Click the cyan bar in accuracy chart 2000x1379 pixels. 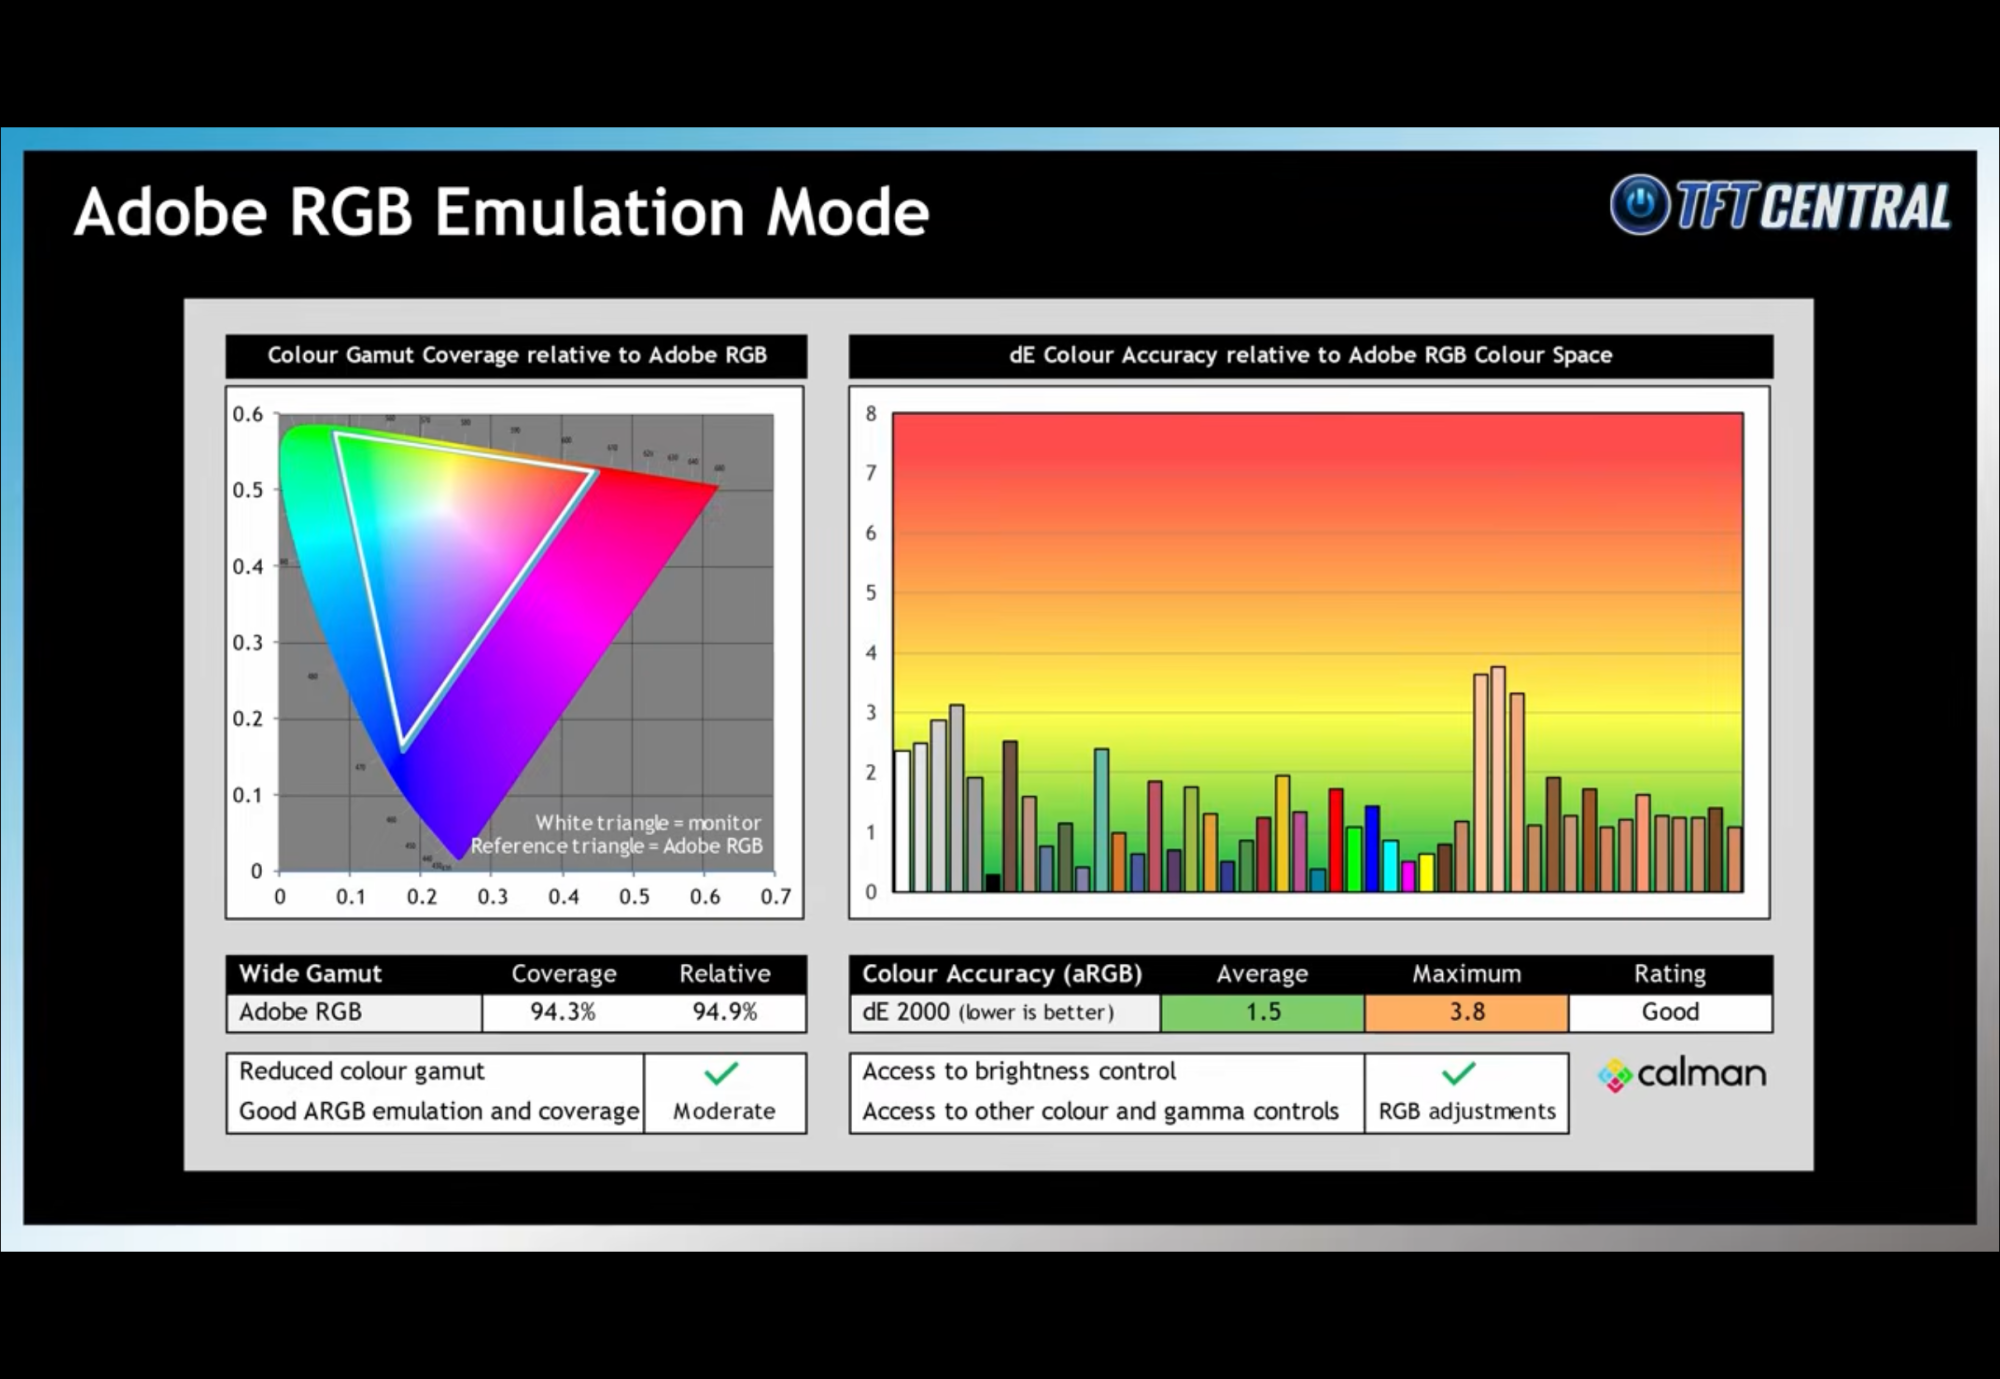point(1390,866)
